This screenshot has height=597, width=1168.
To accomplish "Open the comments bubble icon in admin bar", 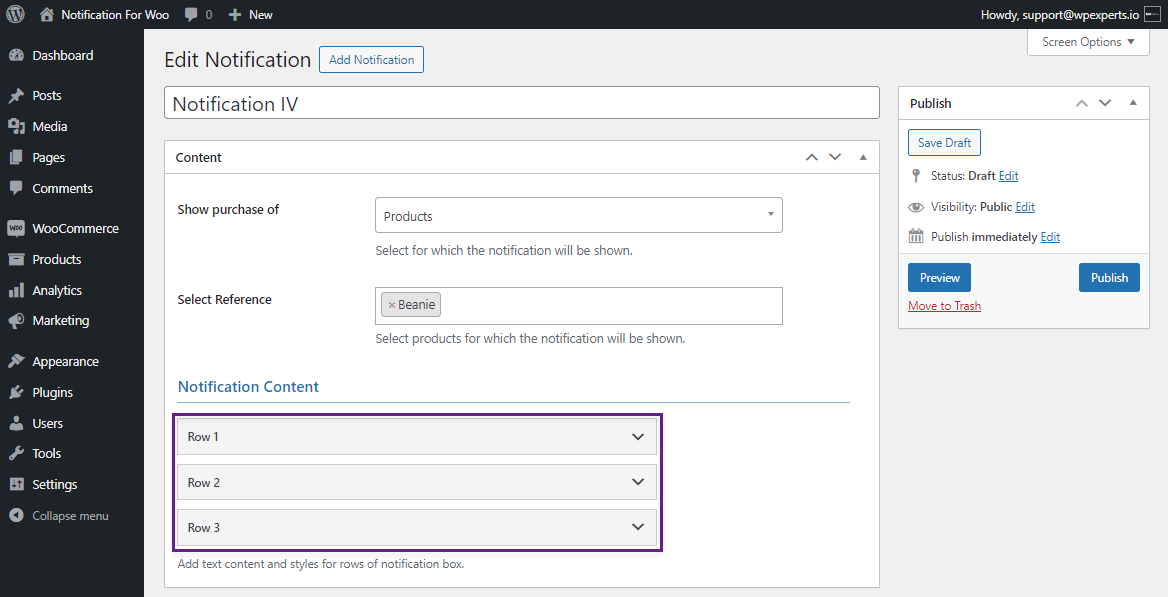I will pos(191,15).
